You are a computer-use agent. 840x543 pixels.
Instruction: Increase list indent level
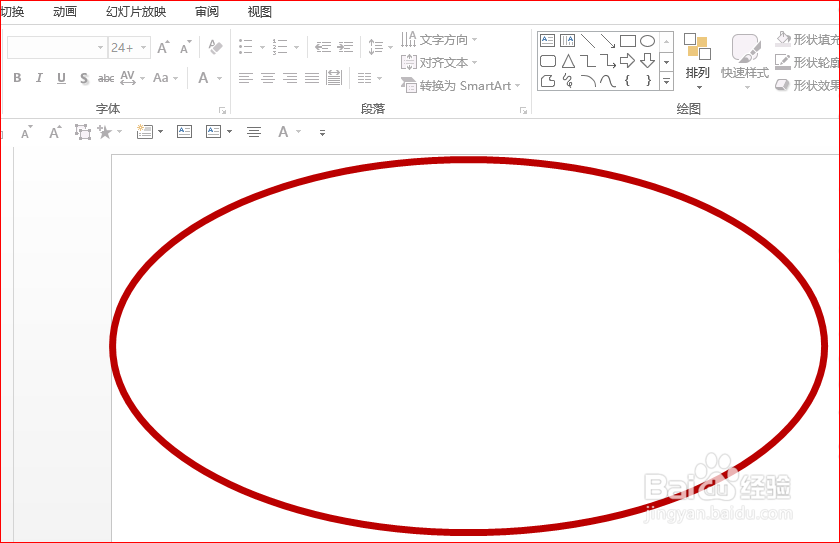[345, 47]
